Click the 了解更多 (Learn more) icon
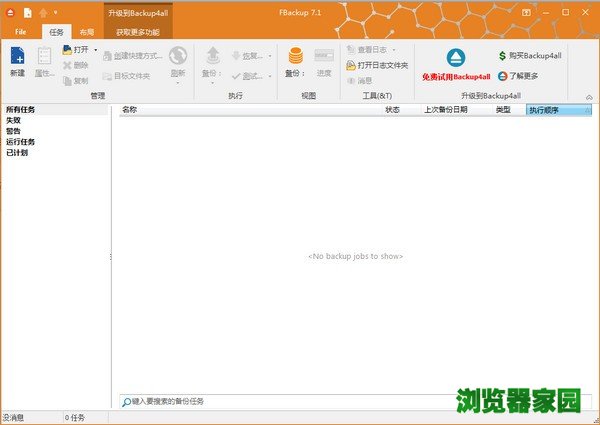The height and width of the screenshot is (425, 600). point(503,74)
